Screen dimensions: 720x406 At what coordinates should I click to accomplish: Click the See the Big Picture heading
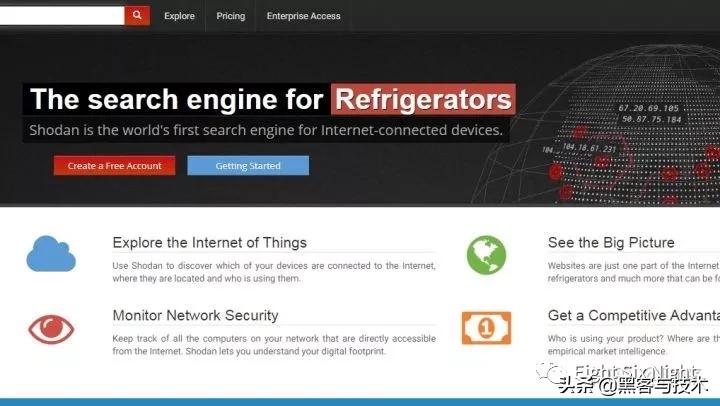click(611, 242)
